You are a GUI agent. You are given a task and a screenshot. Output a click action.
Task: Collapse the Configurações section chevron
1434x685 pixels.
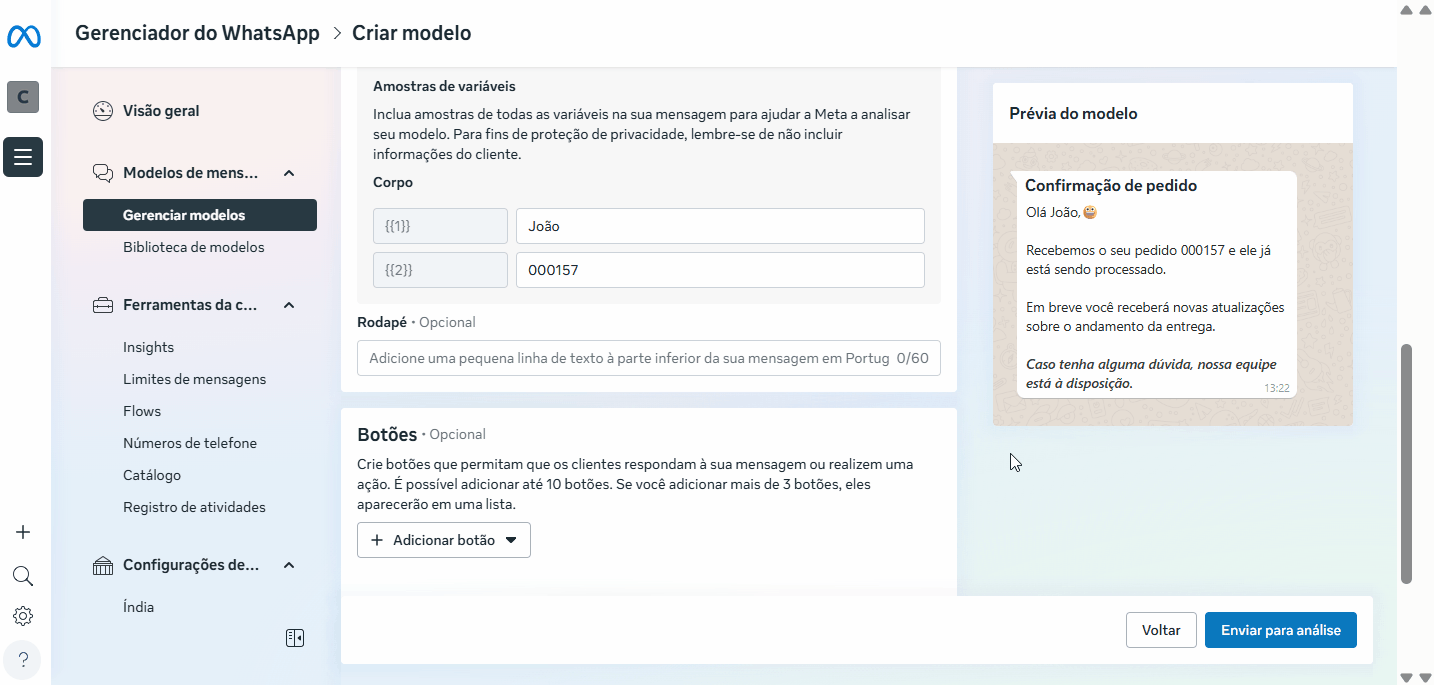pyautogui.click(x=289, y=565)
